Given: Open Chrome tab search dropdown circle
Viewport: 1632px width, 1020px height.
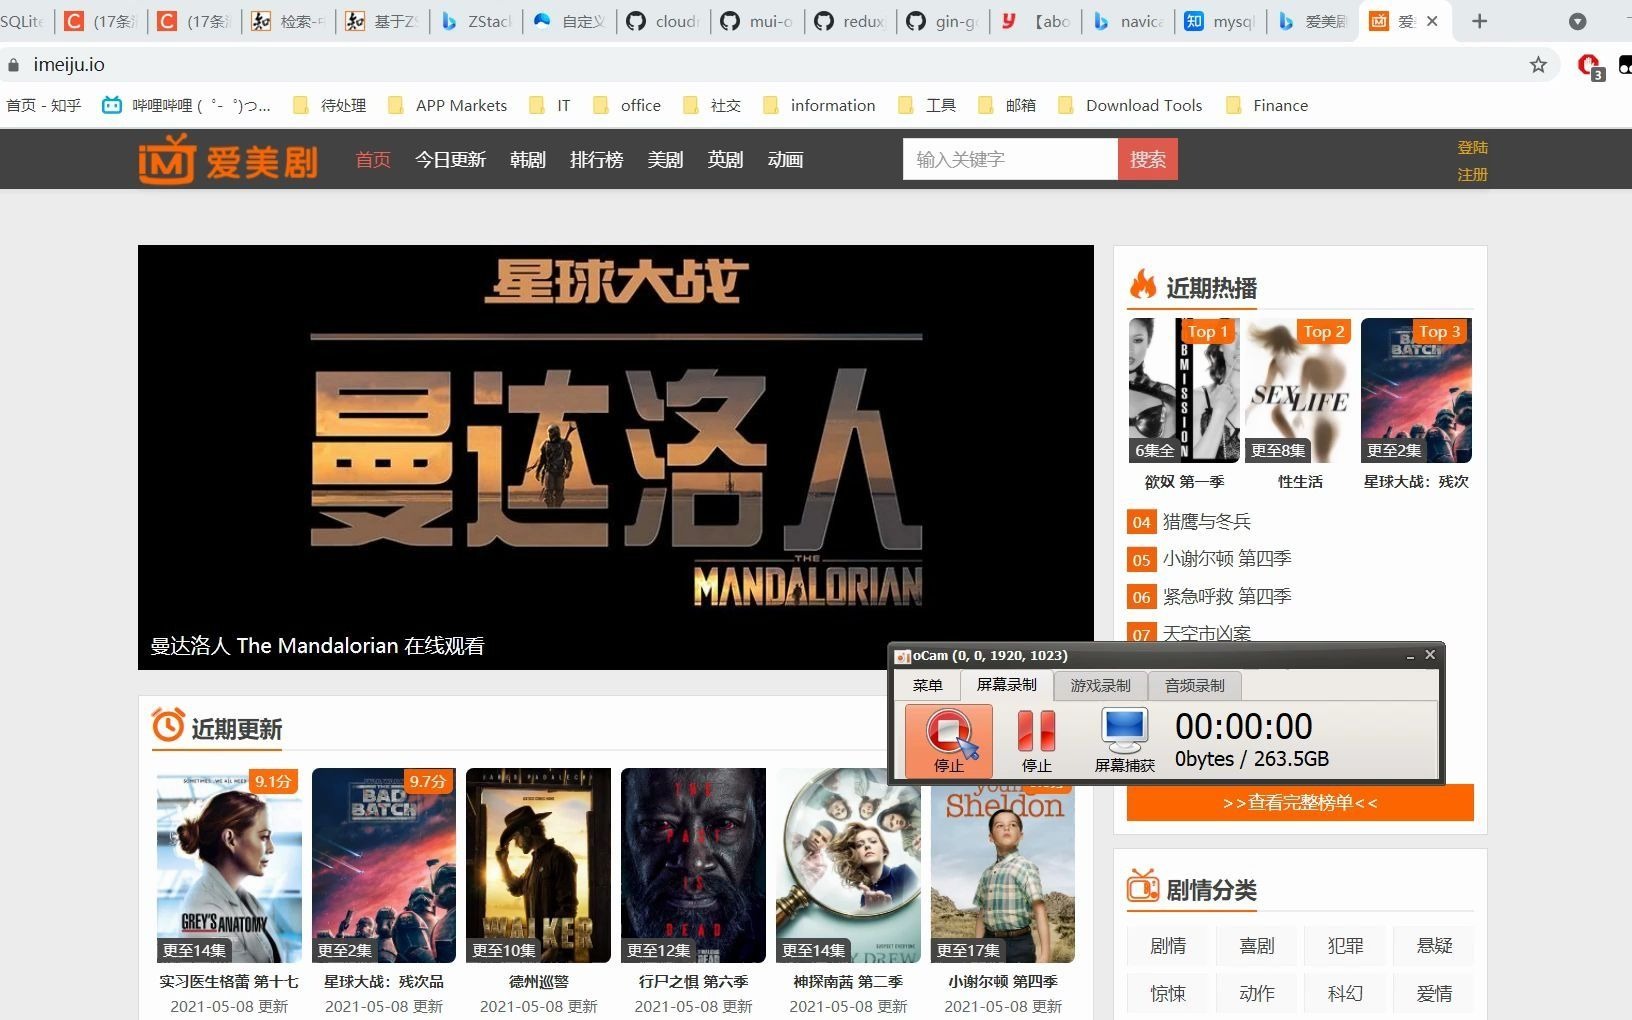Looking at the screenshot, I should (1577, 21).
